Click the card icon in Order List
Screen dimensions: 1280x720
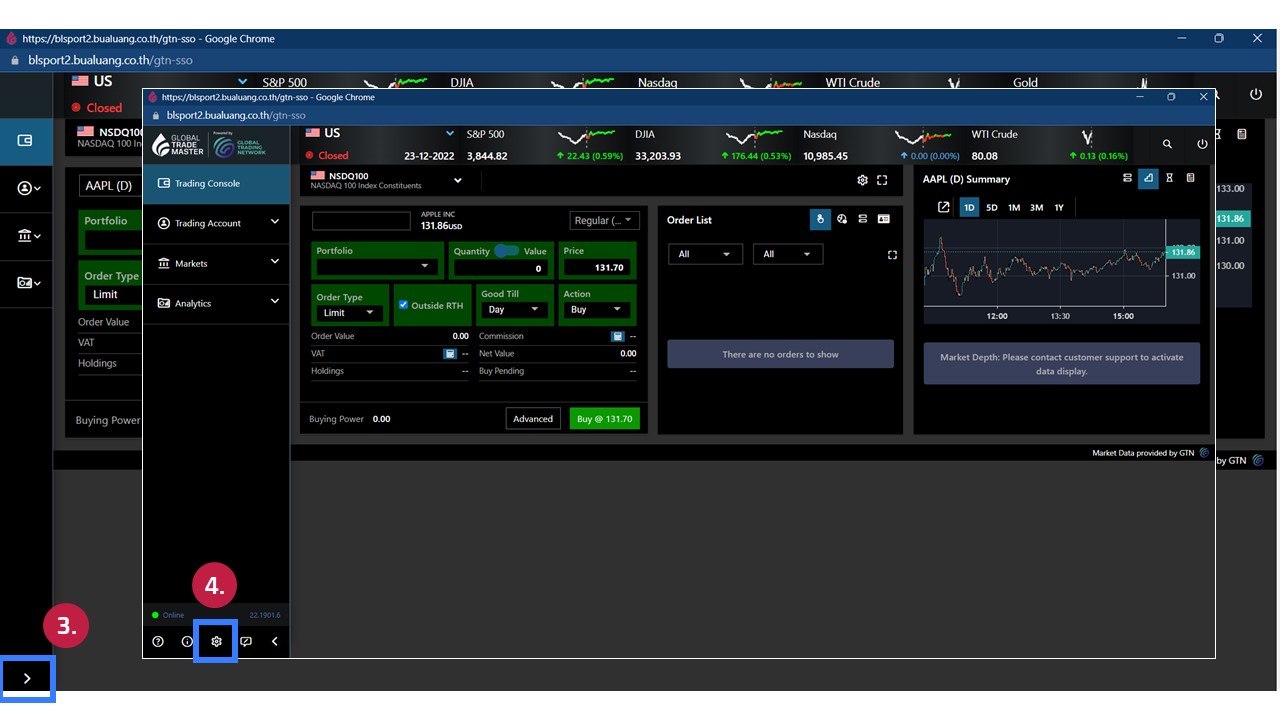point(884,219)
